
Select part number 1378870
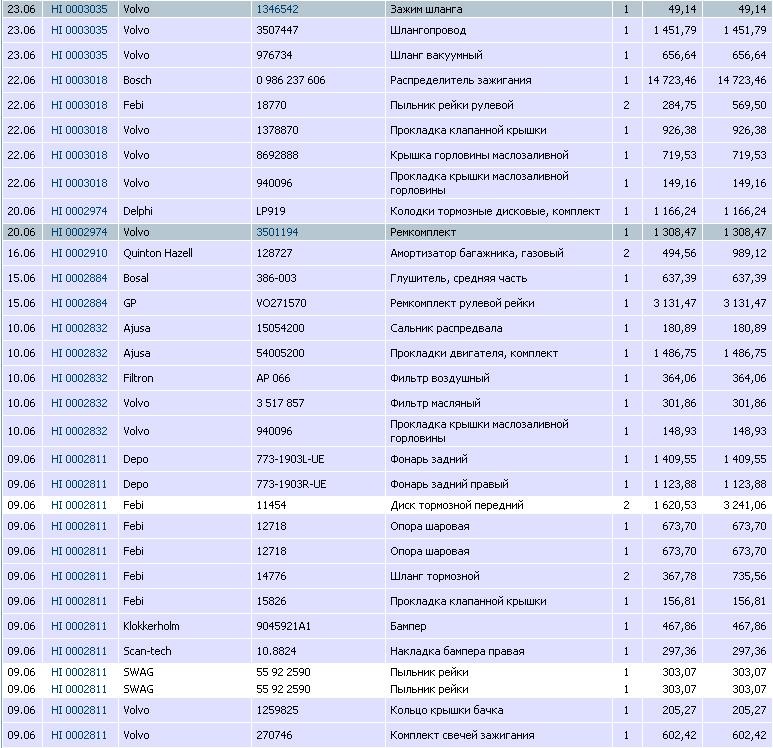(277, 130)
